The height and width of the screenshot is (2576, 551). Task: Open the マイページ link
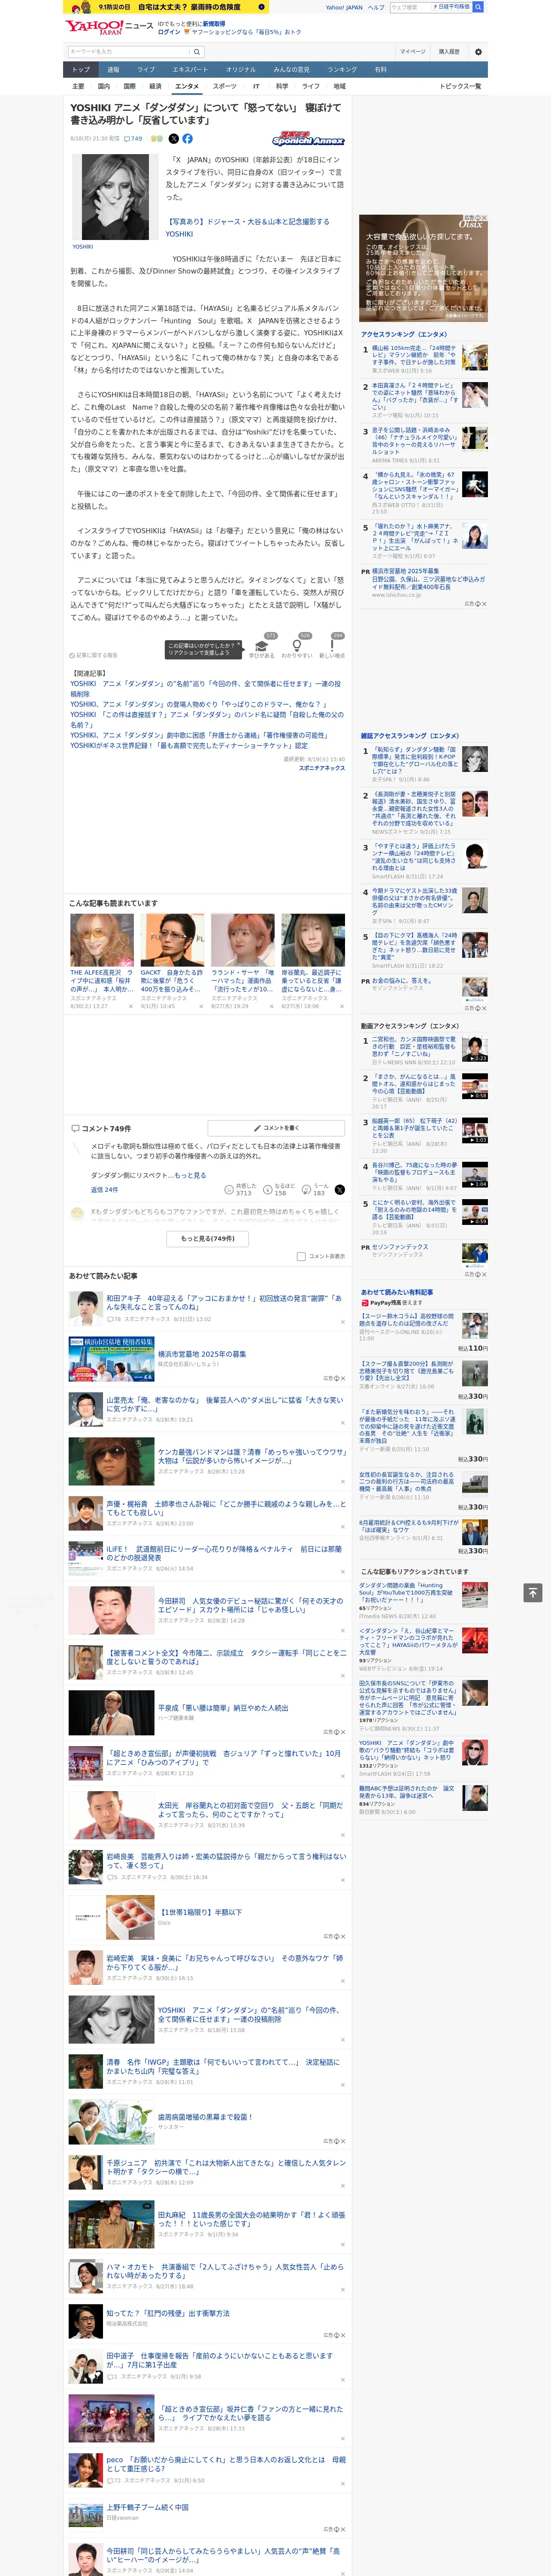click(x=412, y=52)
